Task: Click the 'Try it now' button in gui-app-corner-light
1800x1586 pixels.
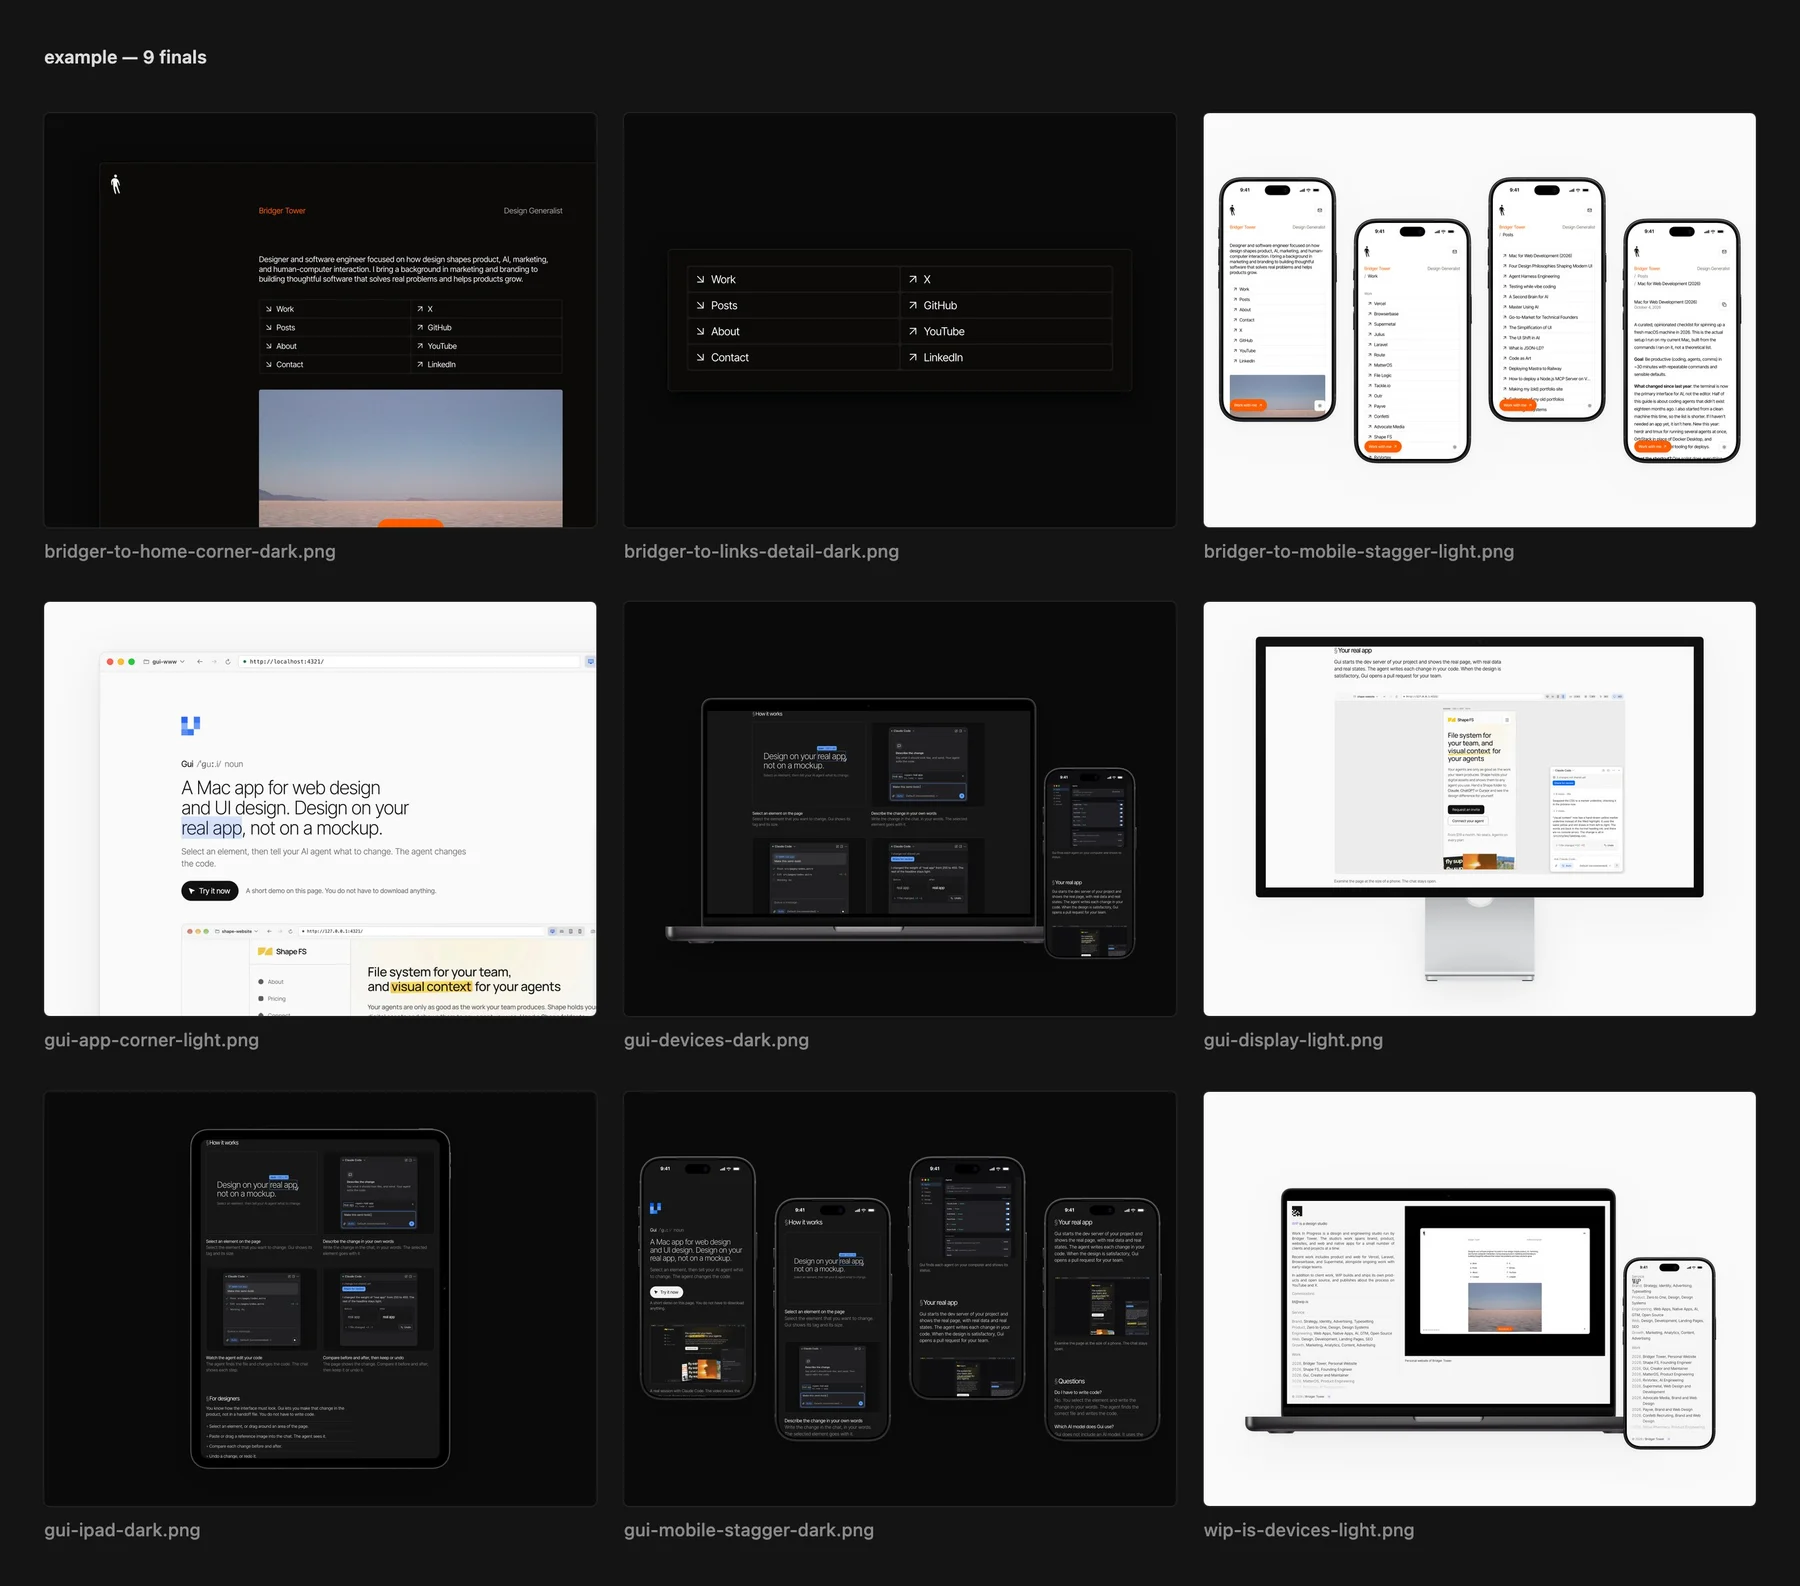Action: [x=210, y=891]
